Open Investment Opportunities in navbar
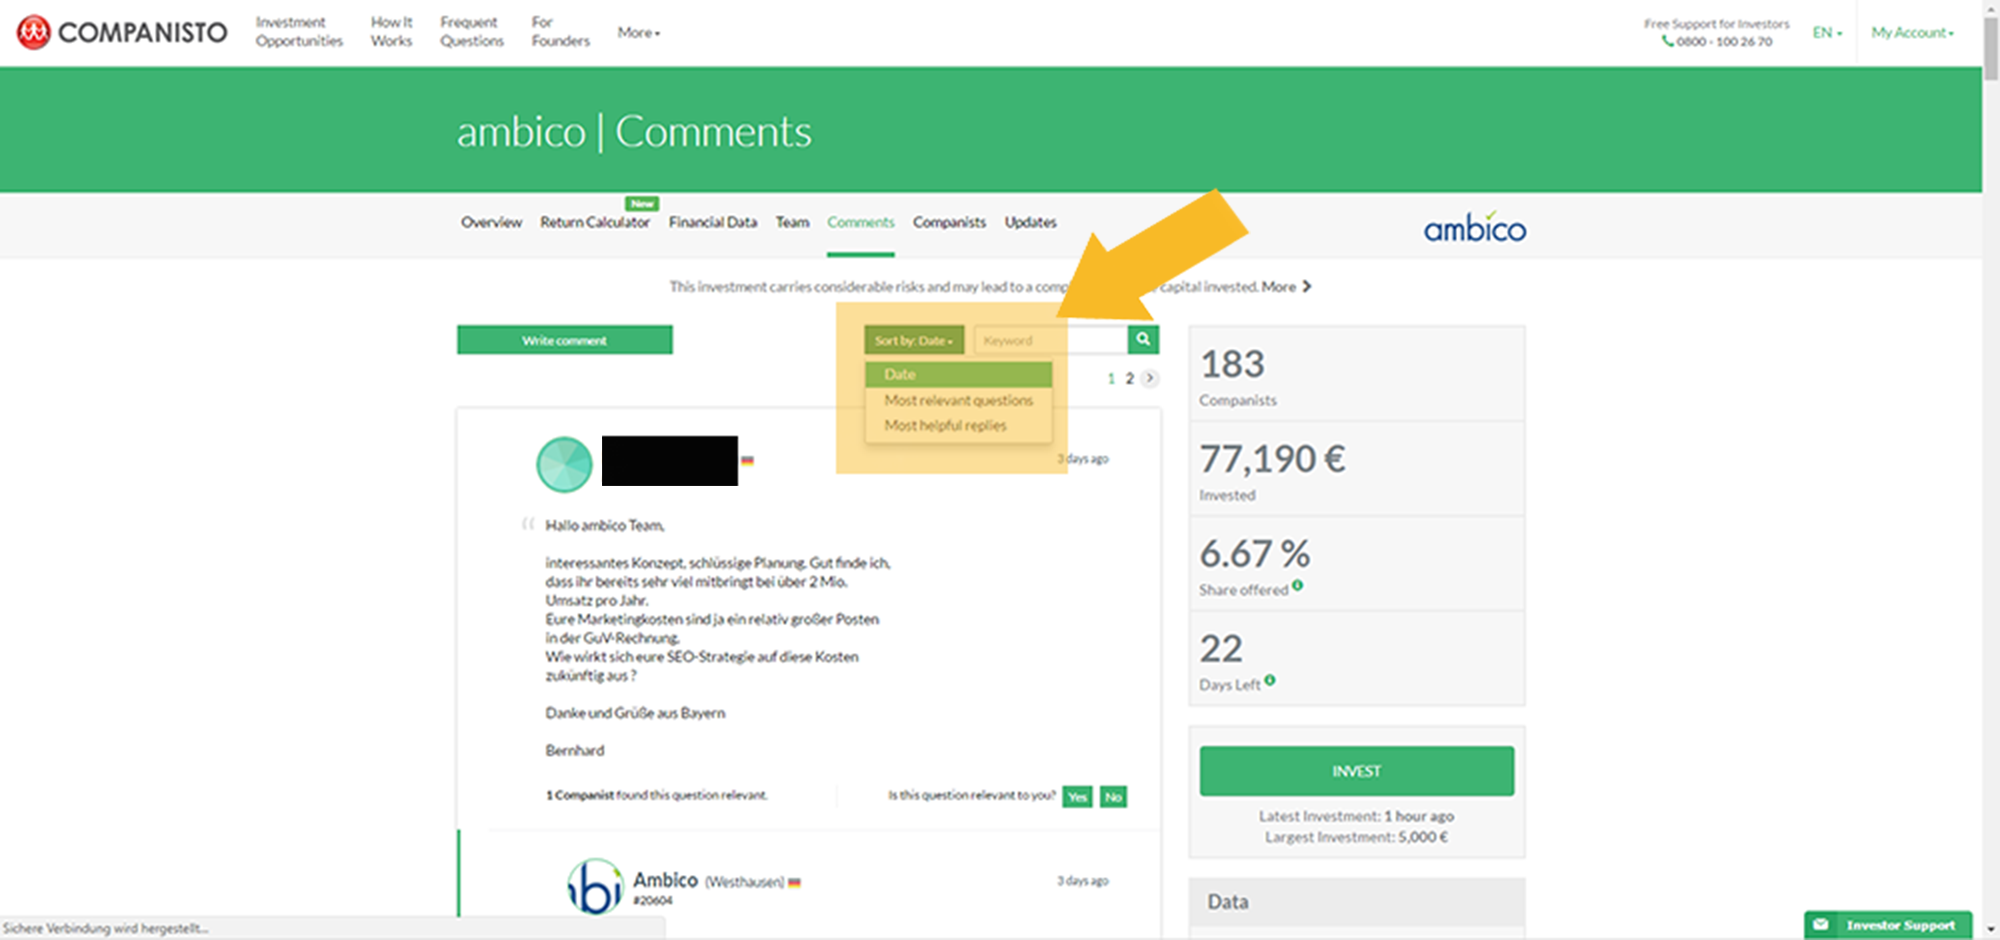This screenshot has height=940, width=2000. 299,32
